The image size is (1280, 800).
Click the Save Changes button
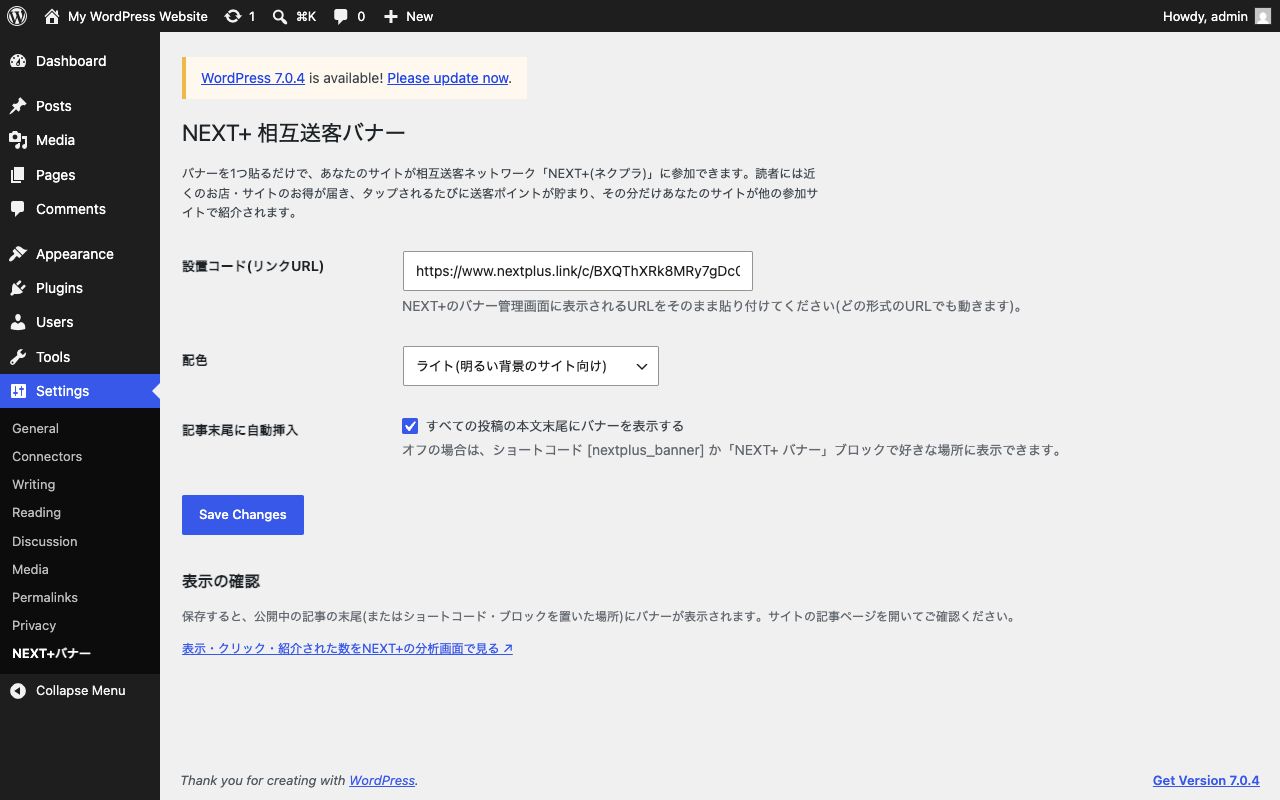(243, 515)
